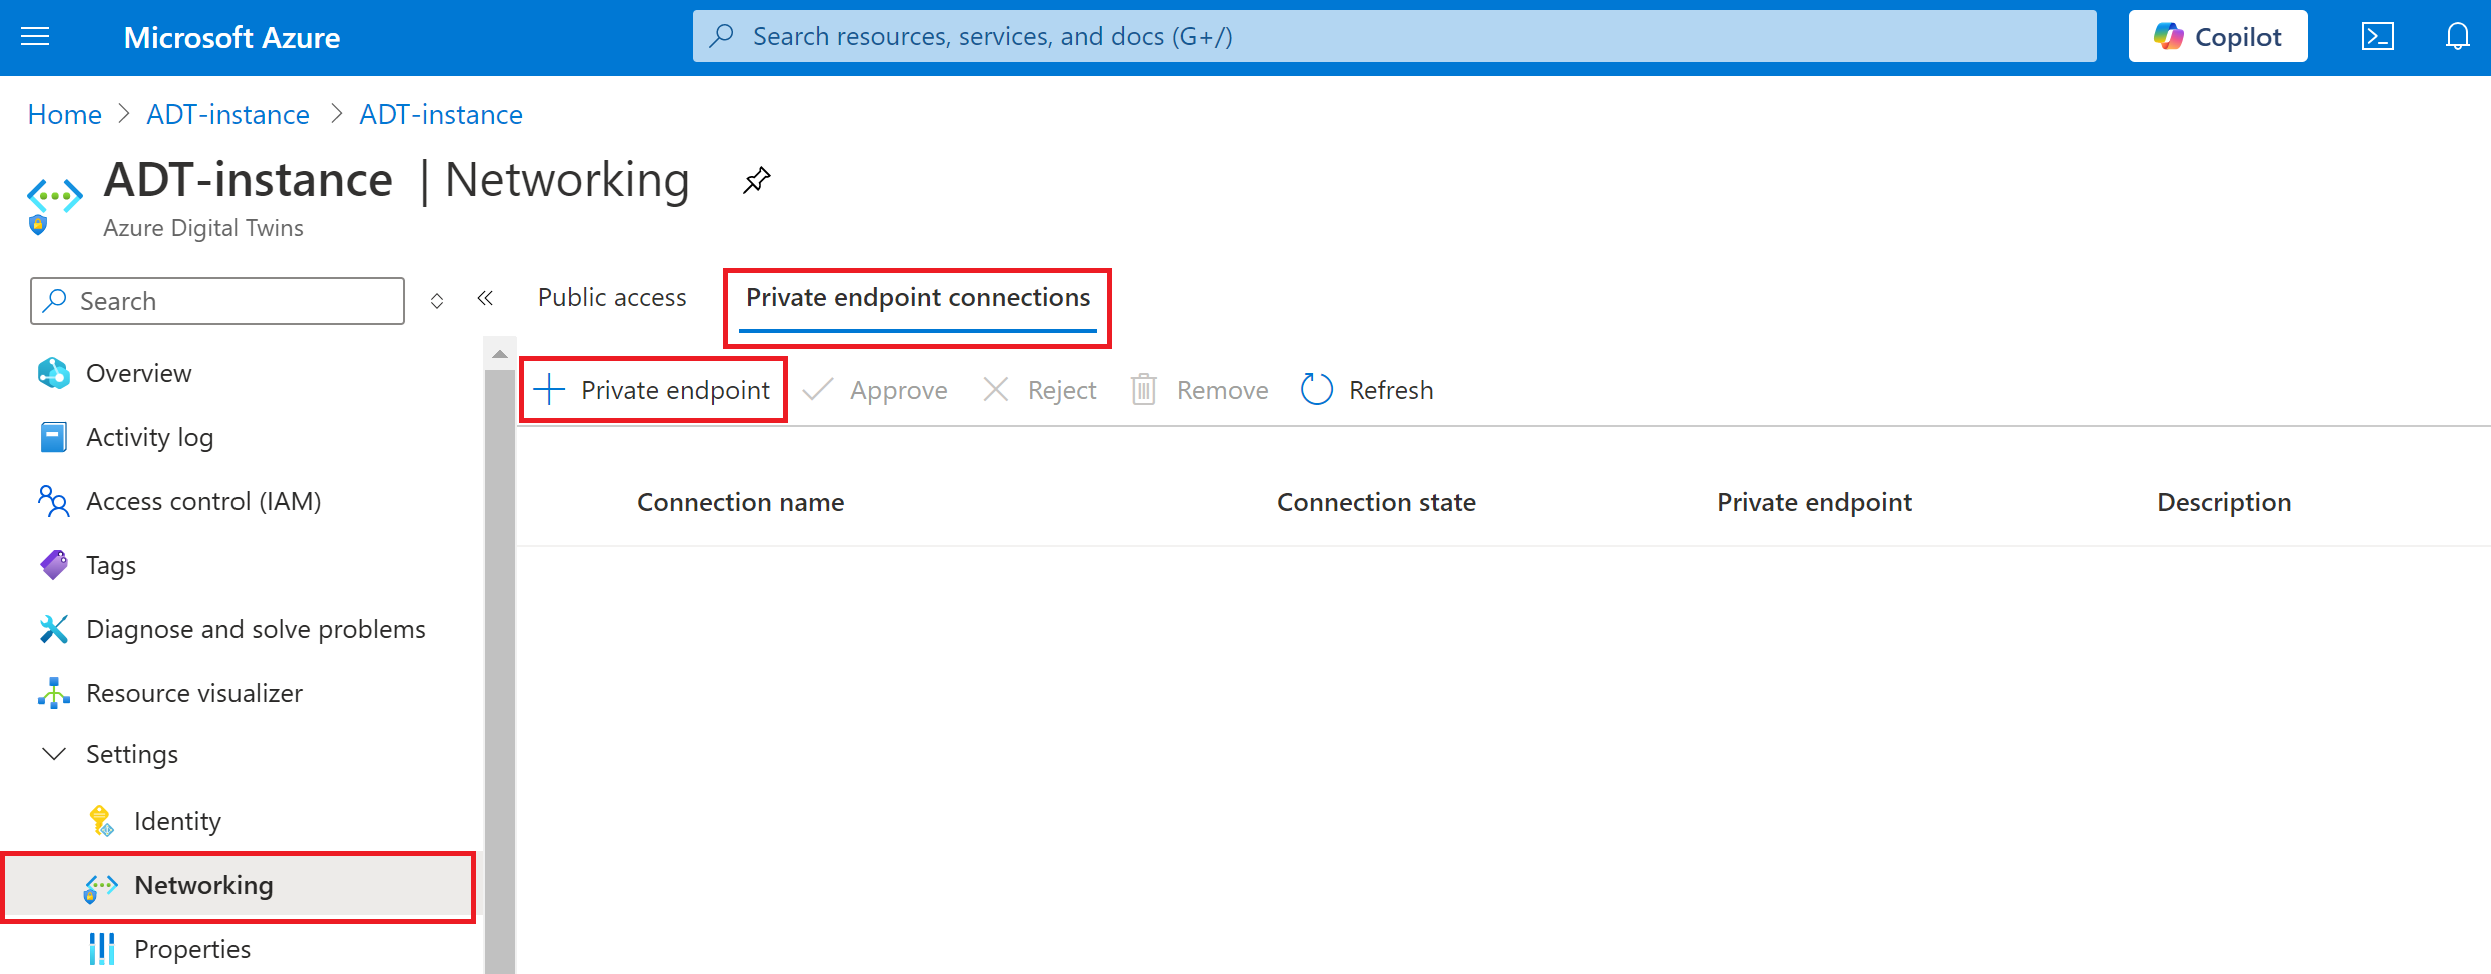This screenshot has width=2491, height=974.
Task: Click the Activity log book icon
Action: click(53, 437)
